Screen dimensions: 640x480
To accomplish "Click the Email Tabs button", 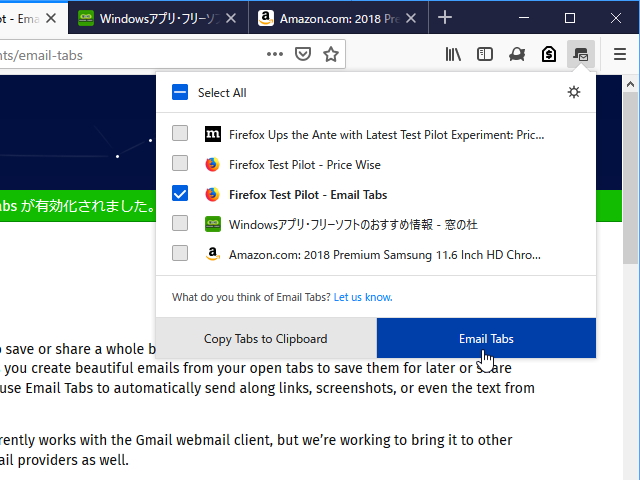I will (486, 338).
